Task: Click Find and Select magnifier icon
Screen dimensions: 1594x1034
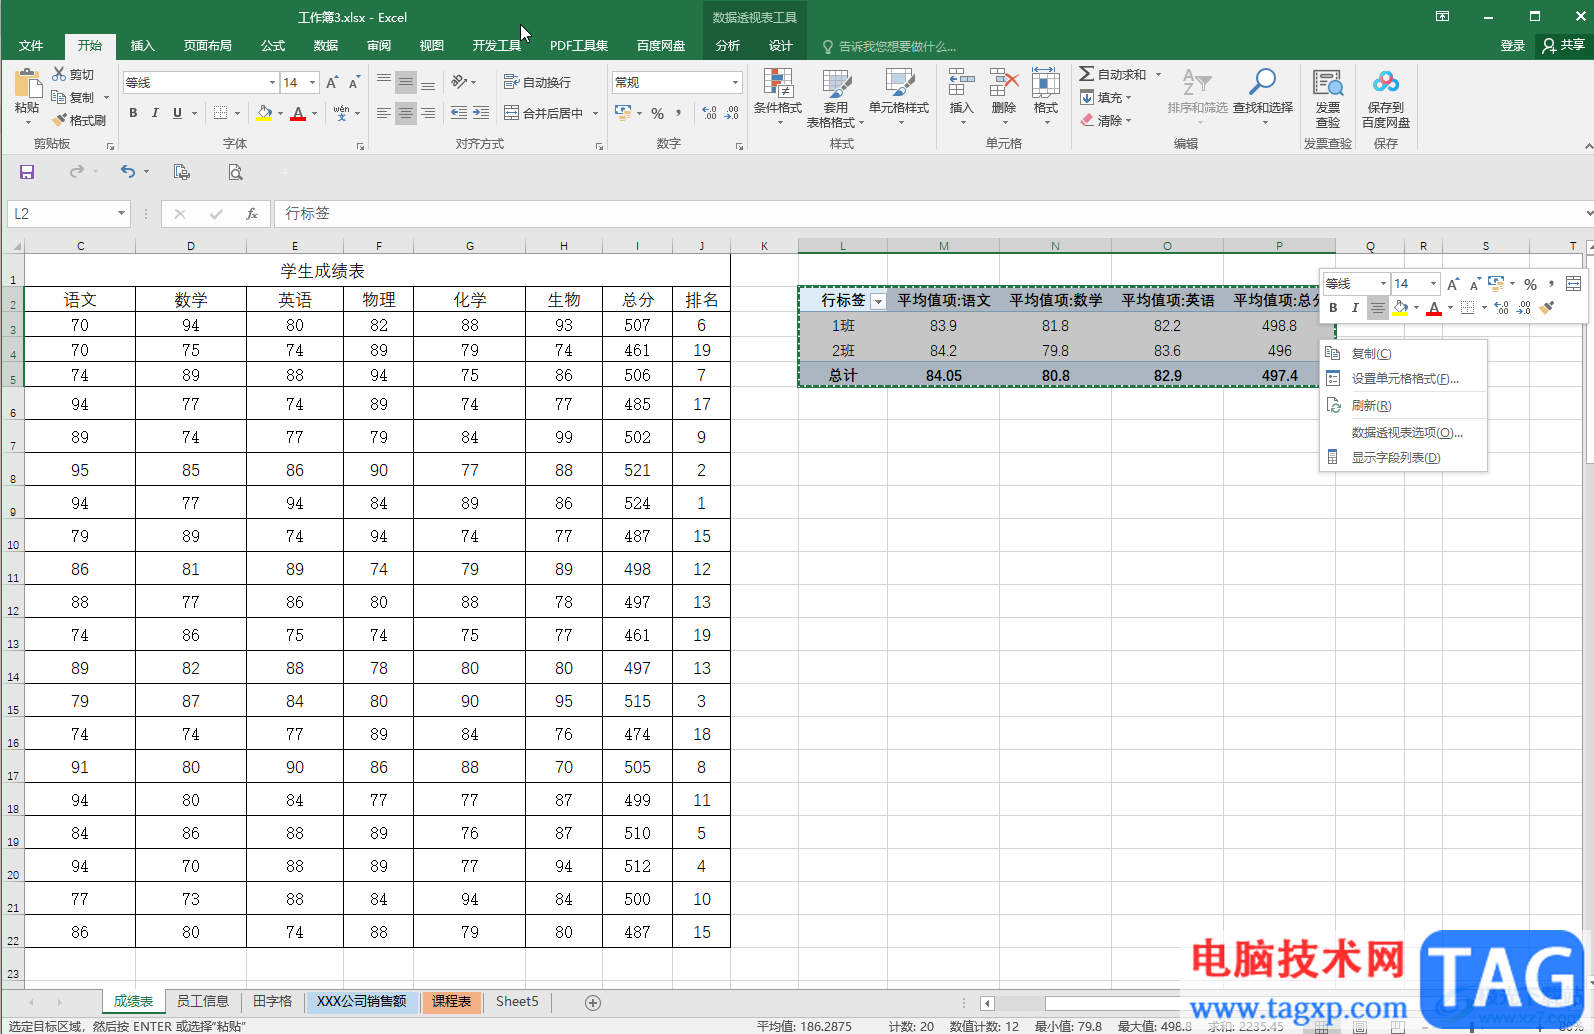Action: coord(1263,83)
